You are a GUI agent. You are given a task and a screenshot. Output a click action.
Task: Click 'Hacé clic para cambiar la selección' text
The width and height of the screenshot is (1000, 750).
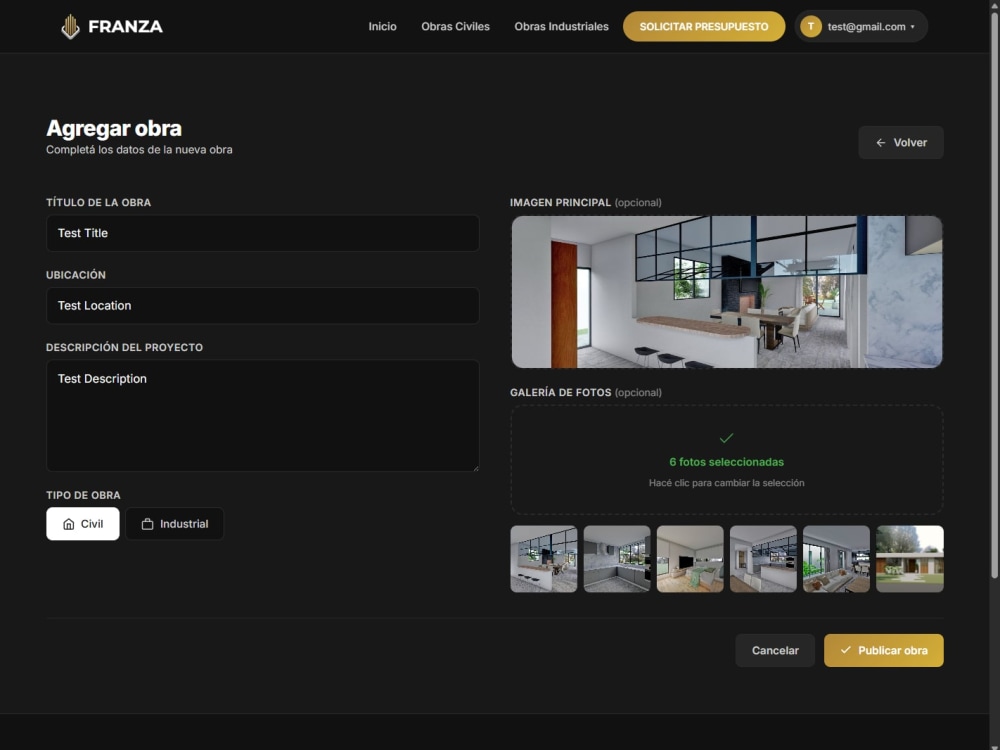click(x=726, y=483)
